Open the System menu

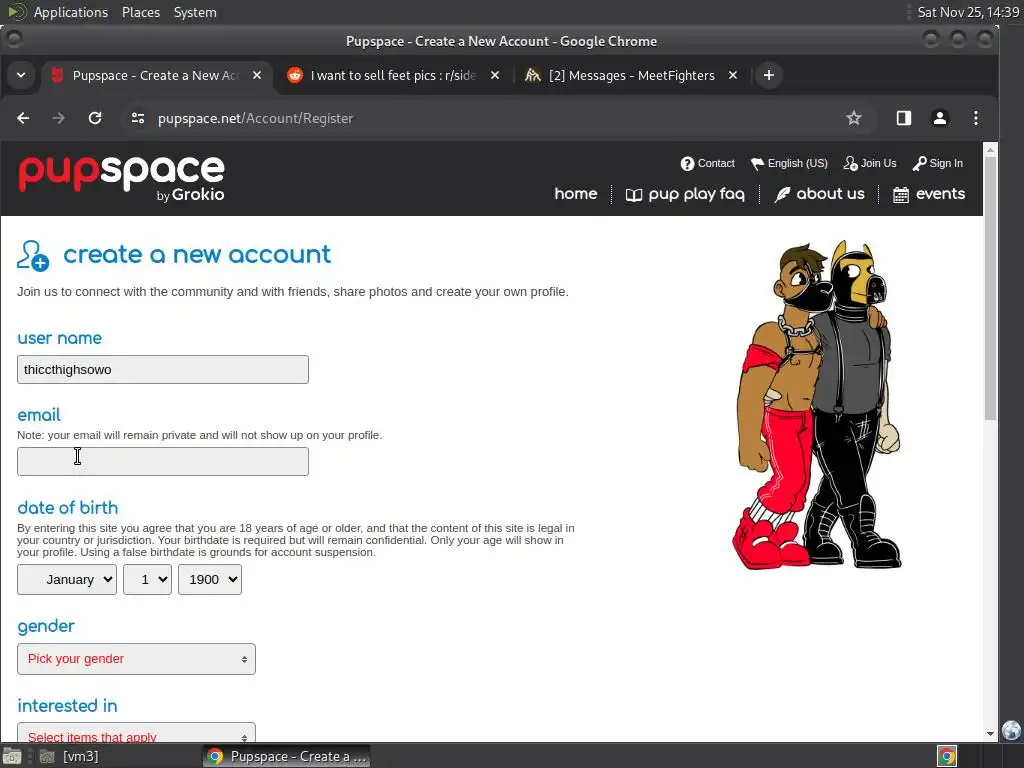(195, 12)
